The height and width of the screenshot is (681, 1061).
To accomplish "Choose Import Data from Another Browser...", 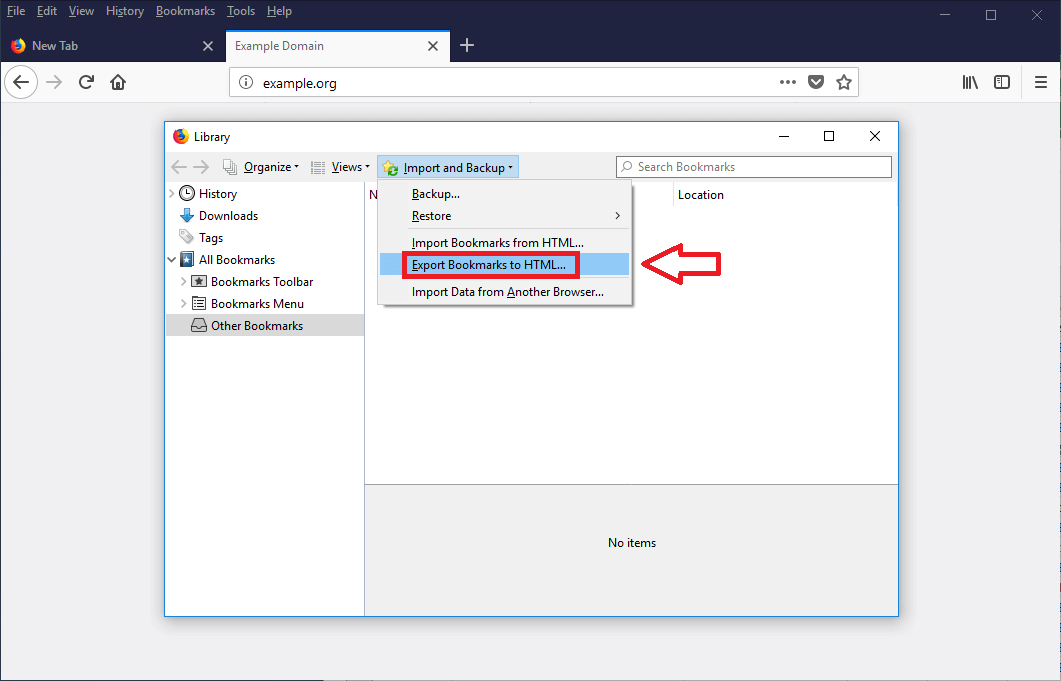I will click(x=505, y=292).
